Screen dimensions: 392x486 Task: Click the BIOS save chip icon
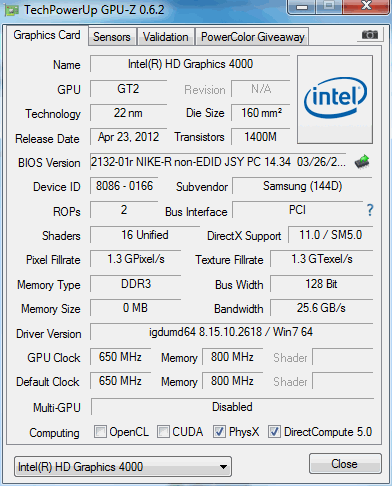pyautogui.click(x=362, y=162)
